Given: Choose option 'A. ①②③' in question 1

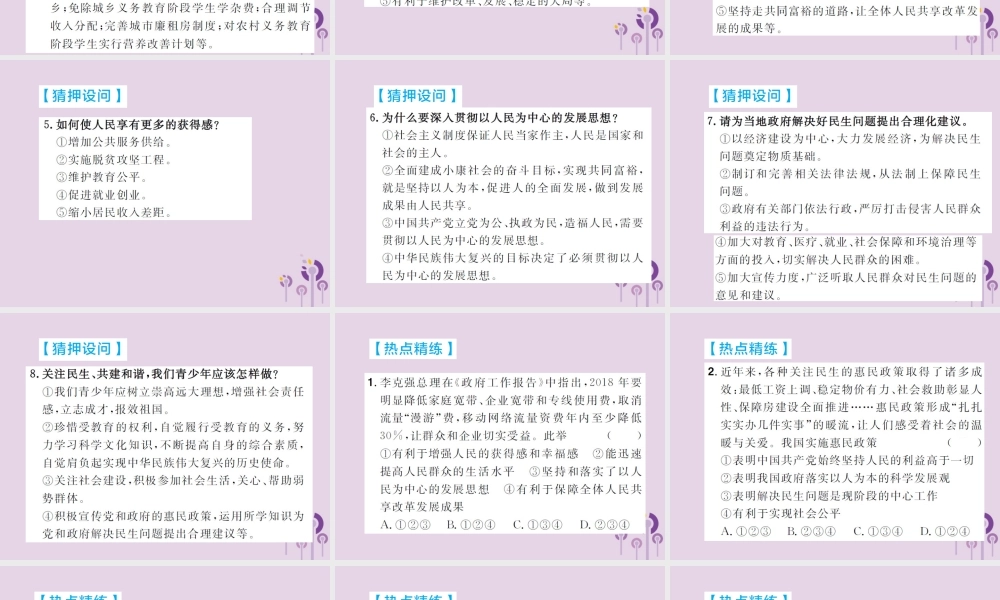Looking at the screenshot, I should pos(406,525).
